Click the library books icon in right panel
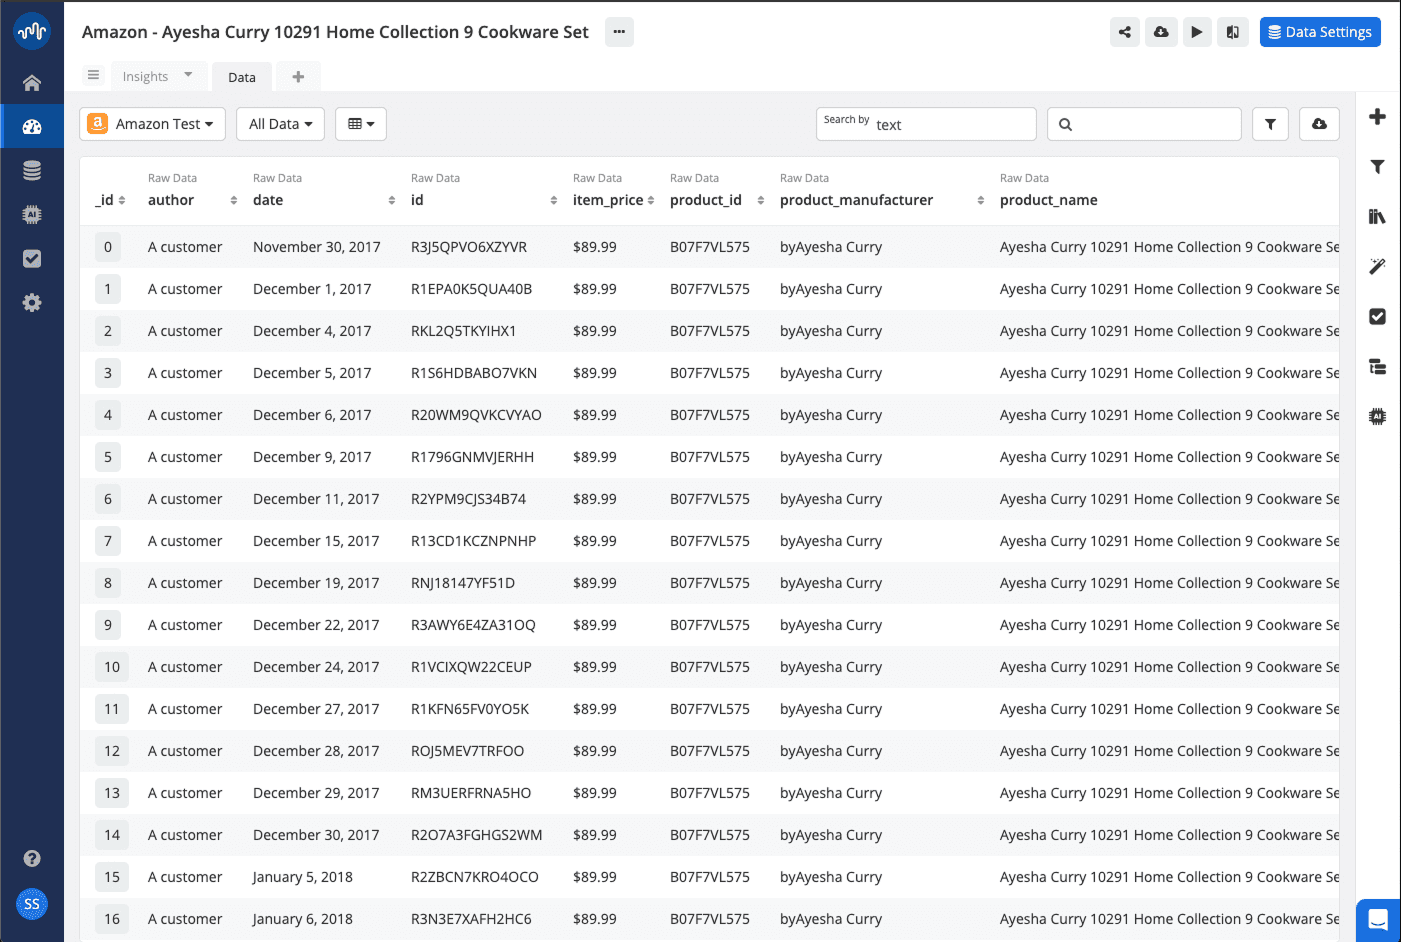Screen dimensions: 1401x942 click(1377, 216)
